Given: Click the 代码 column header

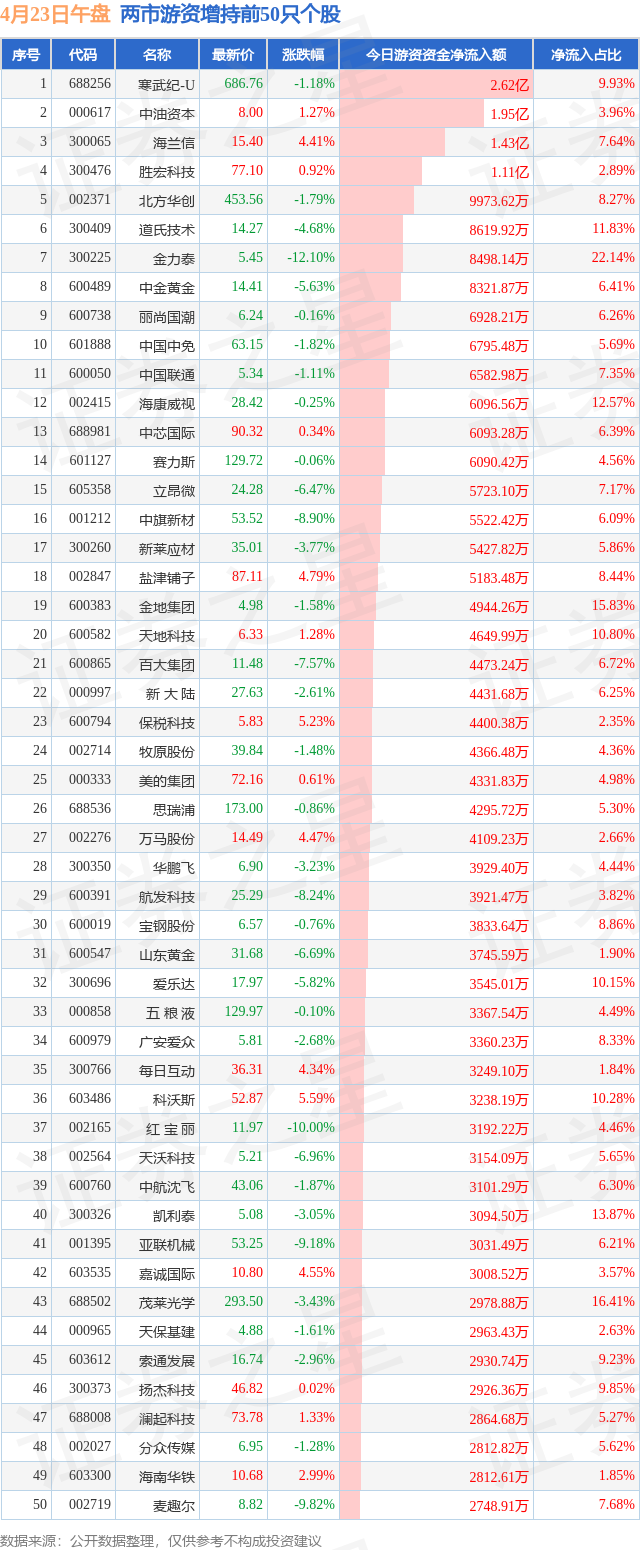Looking at the screenshot, I should [83, 55].
